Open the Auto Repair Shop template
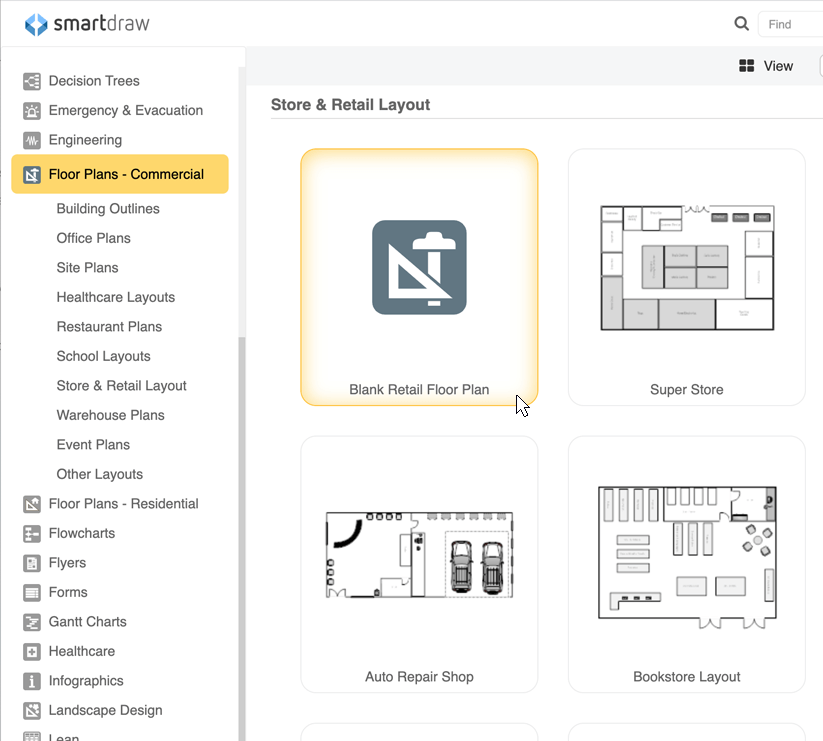The height and width of the screenshot is (741, 823). (419, 564)
